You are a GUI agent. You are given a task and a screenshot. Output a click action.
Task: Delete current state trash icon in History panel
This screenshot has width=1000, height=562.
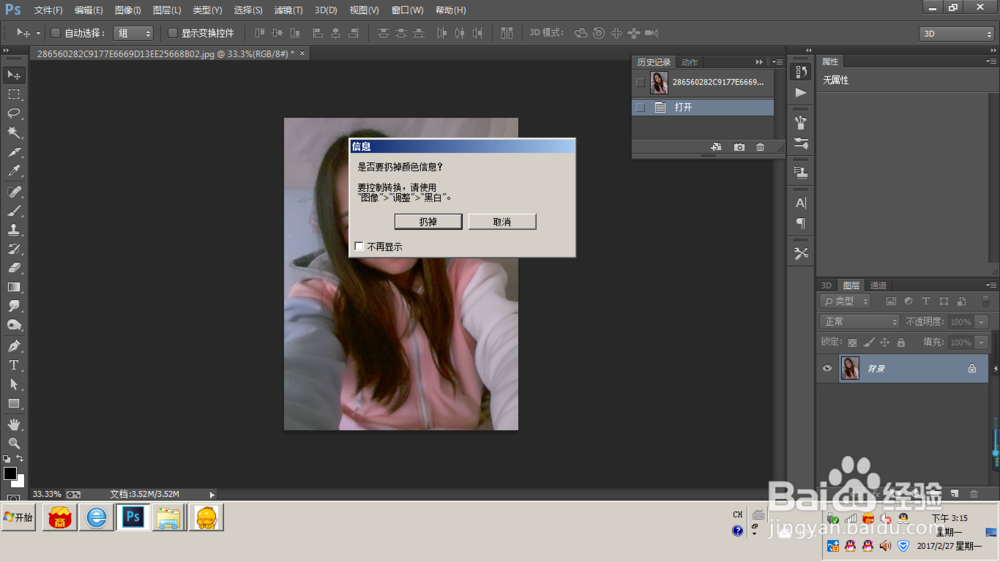point(760,147)
